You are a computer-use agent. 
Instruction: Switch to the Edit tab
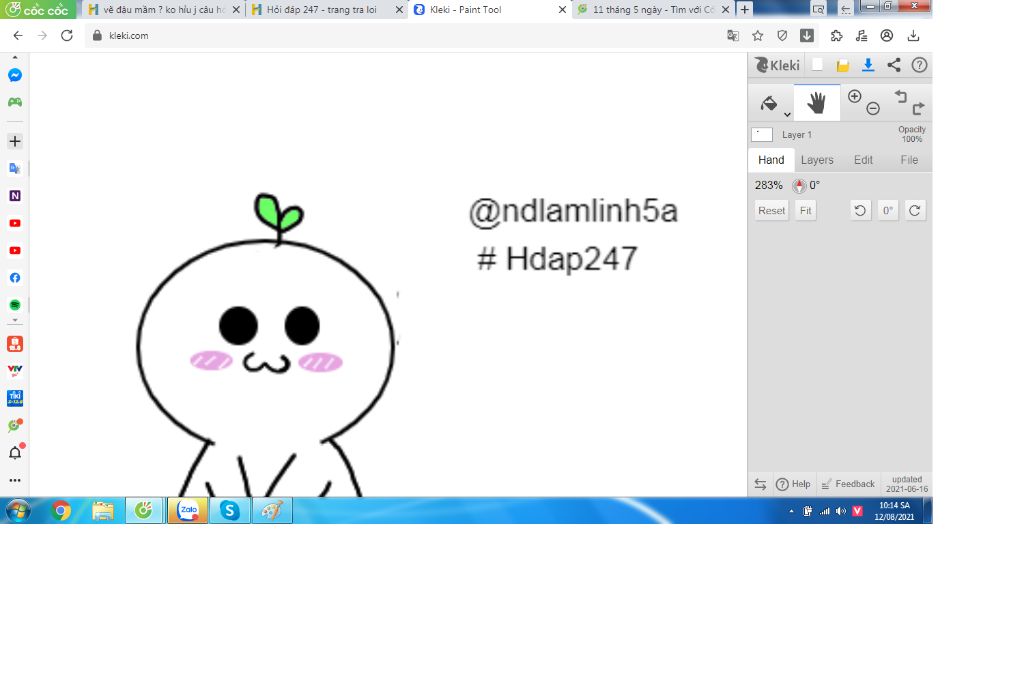coord(863,160)
